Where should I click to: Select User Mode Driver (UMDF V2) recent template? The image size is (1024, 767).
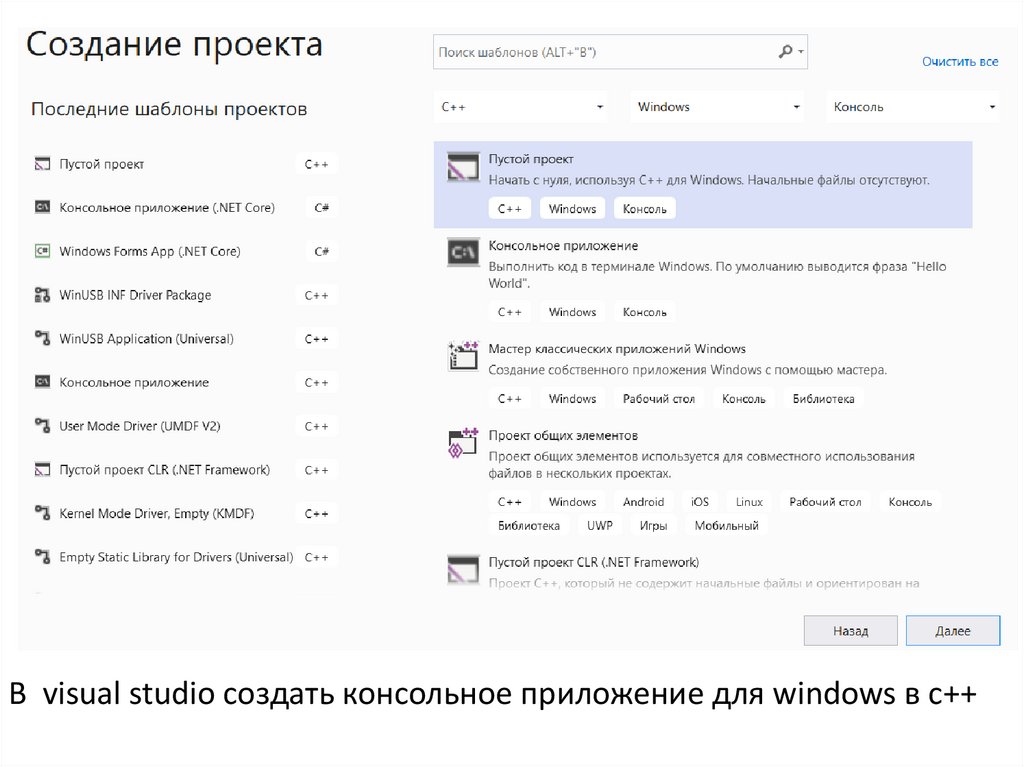140,426
